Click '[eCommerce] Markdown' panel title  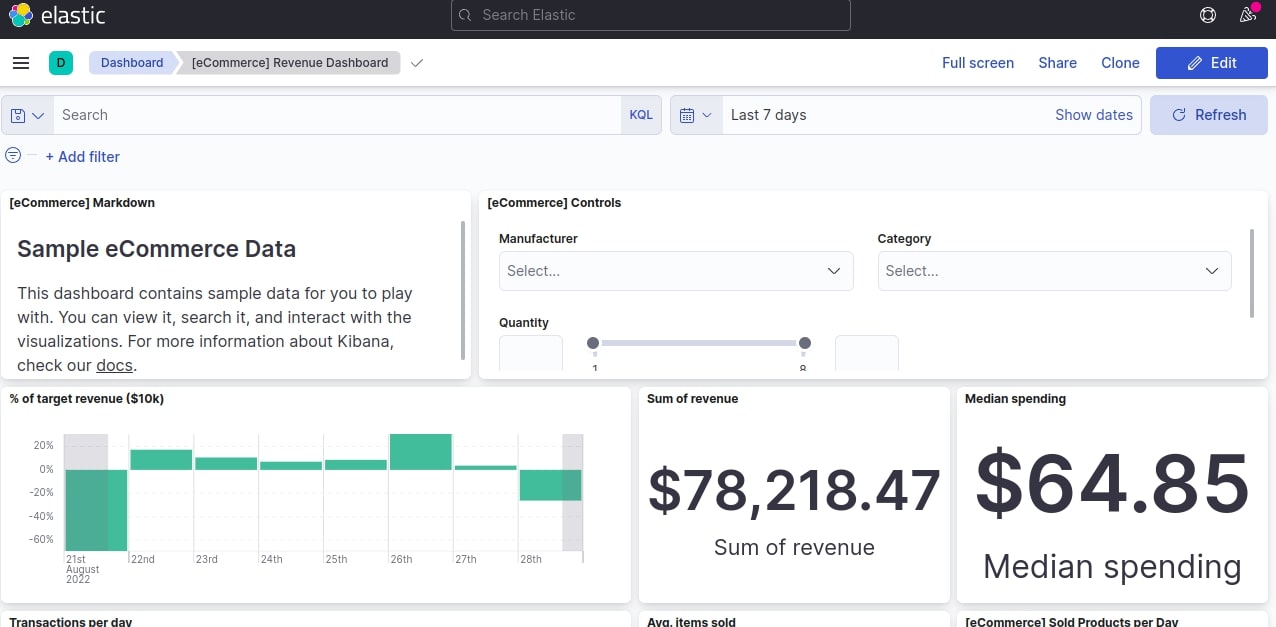pos(82,203)
